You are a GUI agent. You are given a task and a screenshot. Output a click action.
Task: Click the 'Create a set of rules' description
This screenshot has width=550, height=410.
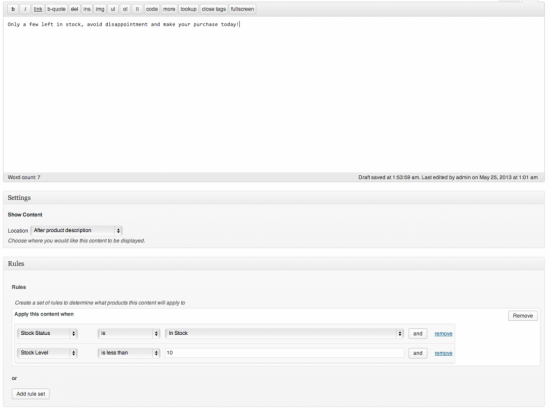[100, 303]
